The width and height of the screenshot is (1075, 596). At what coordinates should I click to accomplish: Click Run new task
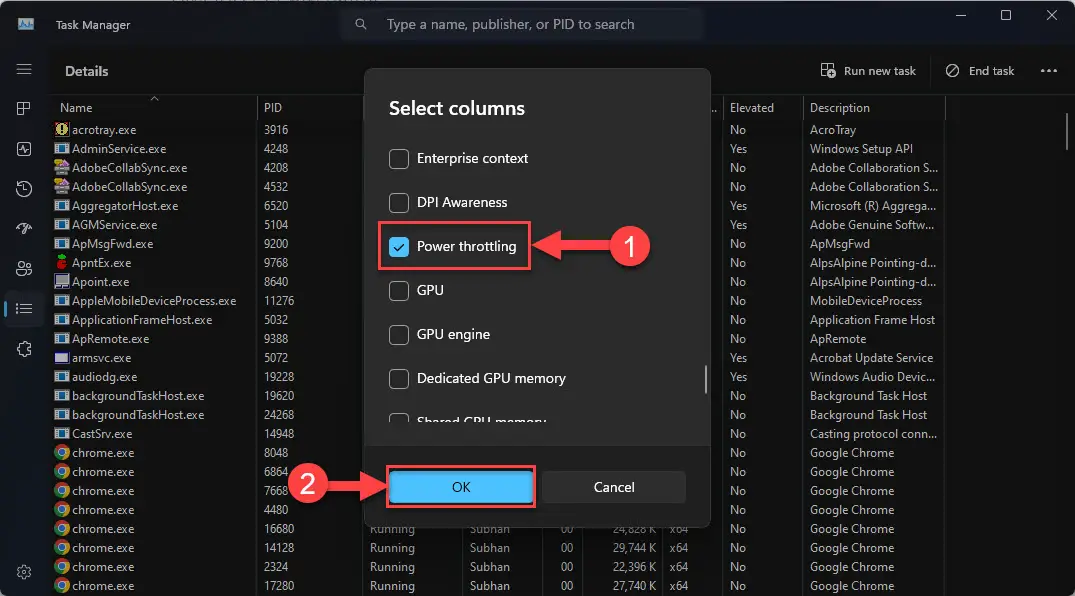868,71
